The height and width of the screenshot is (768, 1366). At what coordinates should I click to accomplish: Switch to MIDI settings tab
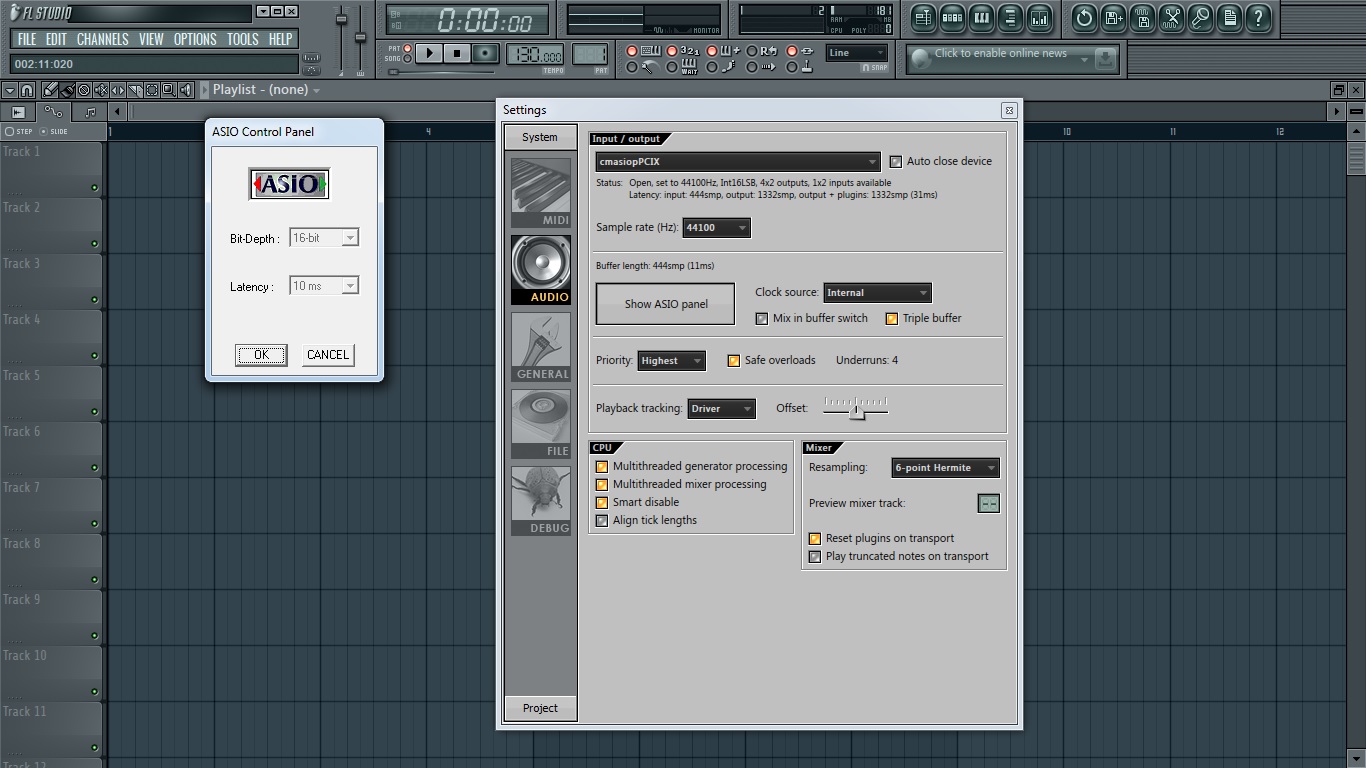point(541,193)
